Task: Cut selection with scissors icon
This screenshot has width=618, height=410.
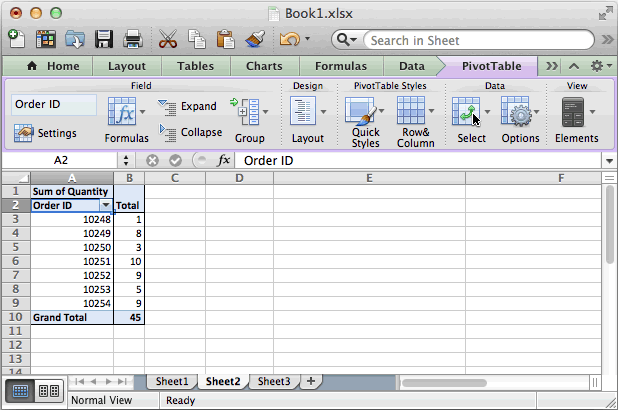Action: coord(168,39)
